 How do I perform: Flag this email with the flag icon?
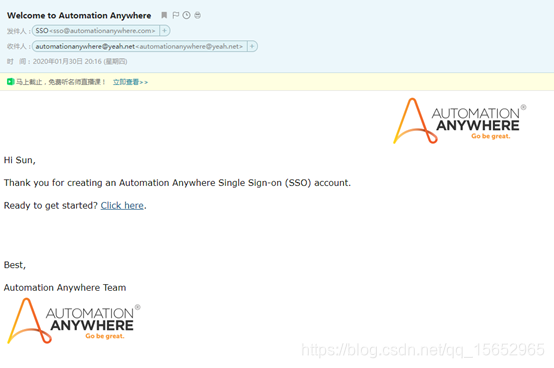[175, 15]
